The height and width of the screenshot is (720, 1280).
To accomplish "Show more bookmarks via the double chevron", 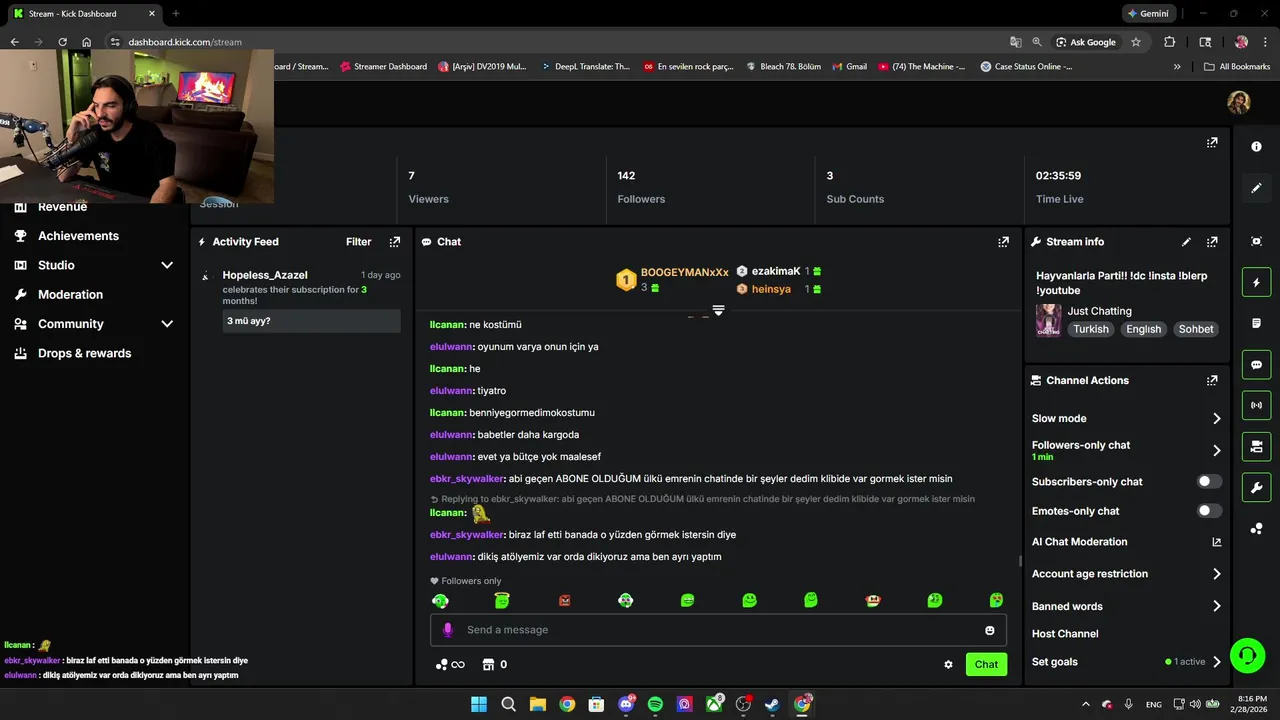I will click(1177, 67).
